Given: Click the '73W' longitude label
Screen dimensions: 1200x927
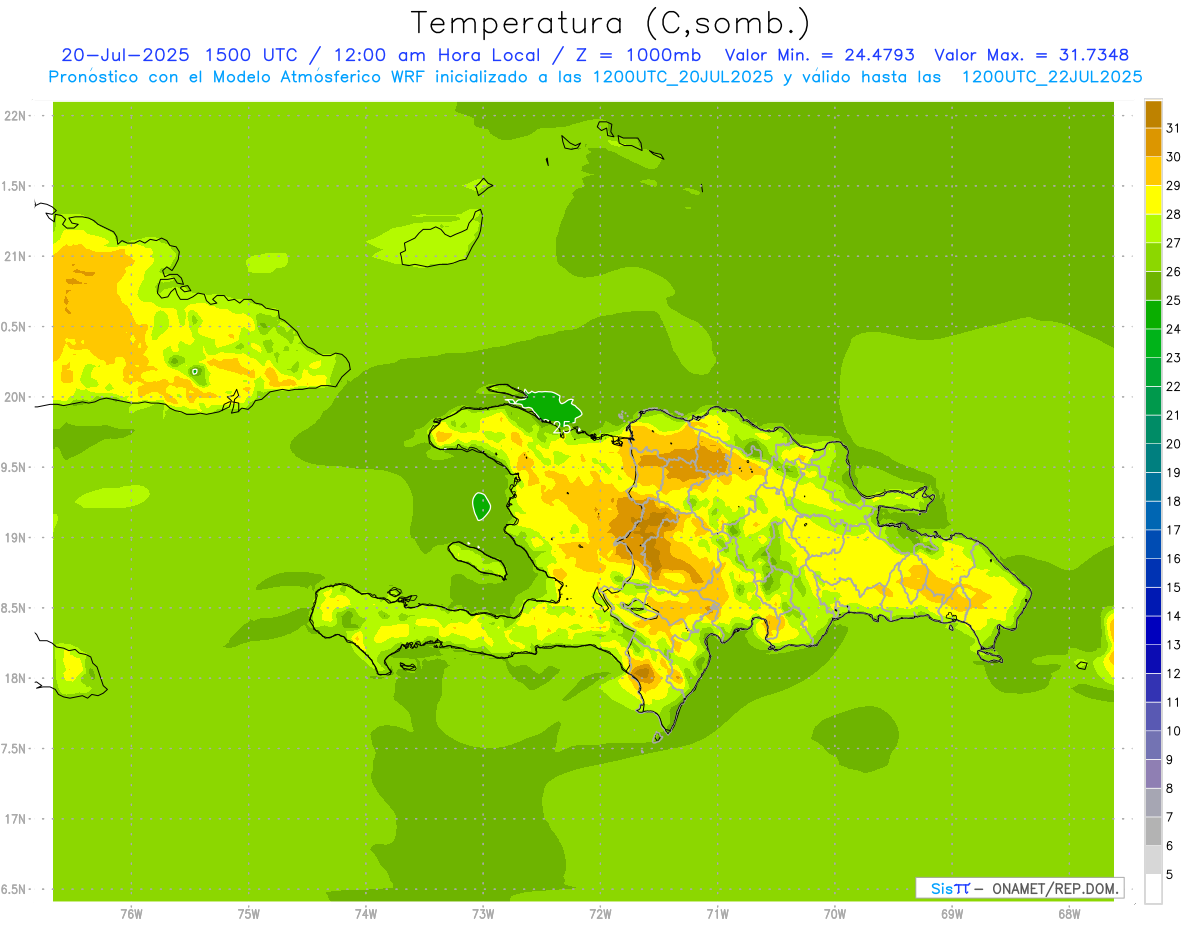Looking at the screenshot, I should pyautogui.click(x=483, y=914).
